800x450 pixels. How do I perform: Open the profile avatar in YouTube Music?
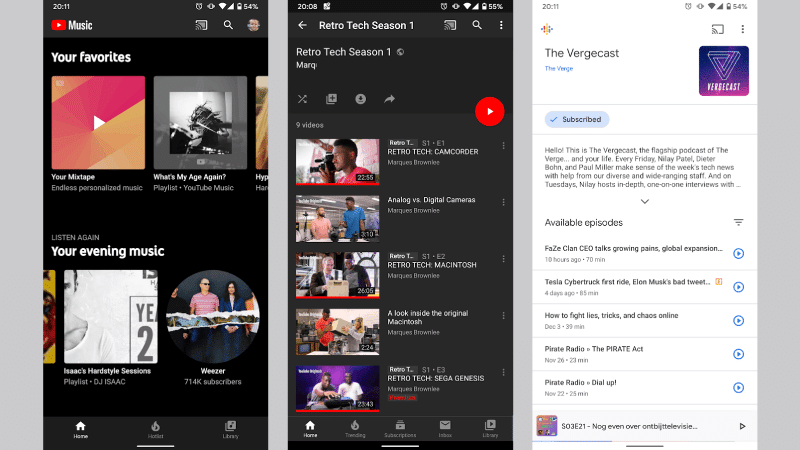point(254,25)
